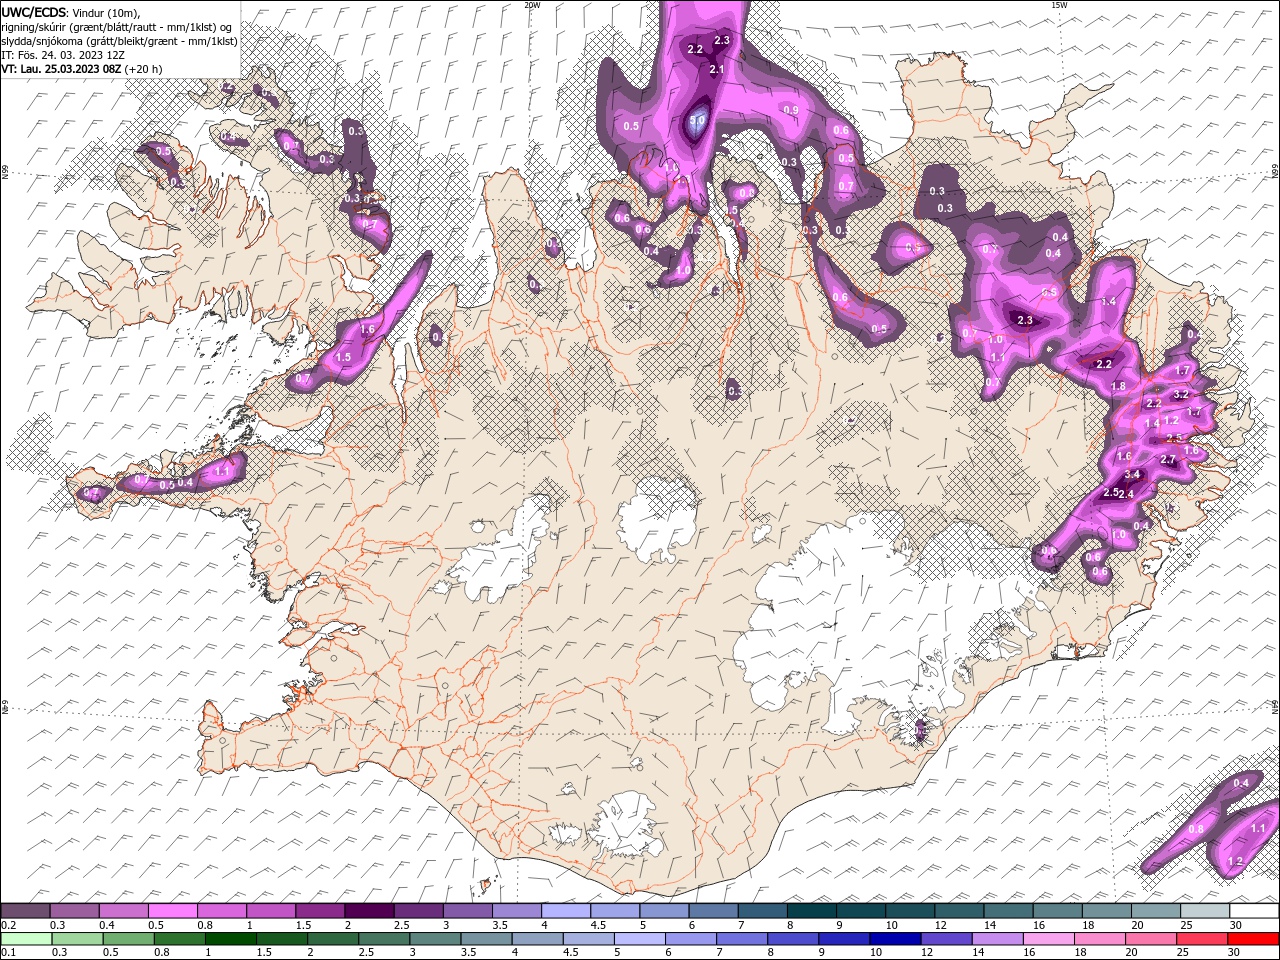Click the violet 12 swatch, lower legend row
The width and height of the screenshot is (1280, 960).
[x=947, y=939]
